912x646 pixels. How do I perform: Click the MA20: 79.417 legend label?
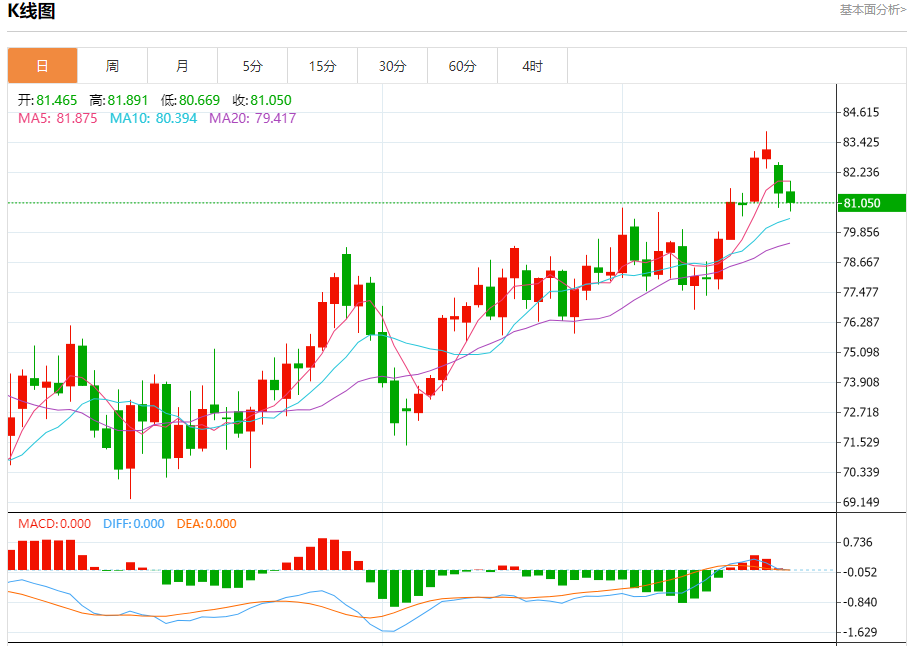point(252,118)
